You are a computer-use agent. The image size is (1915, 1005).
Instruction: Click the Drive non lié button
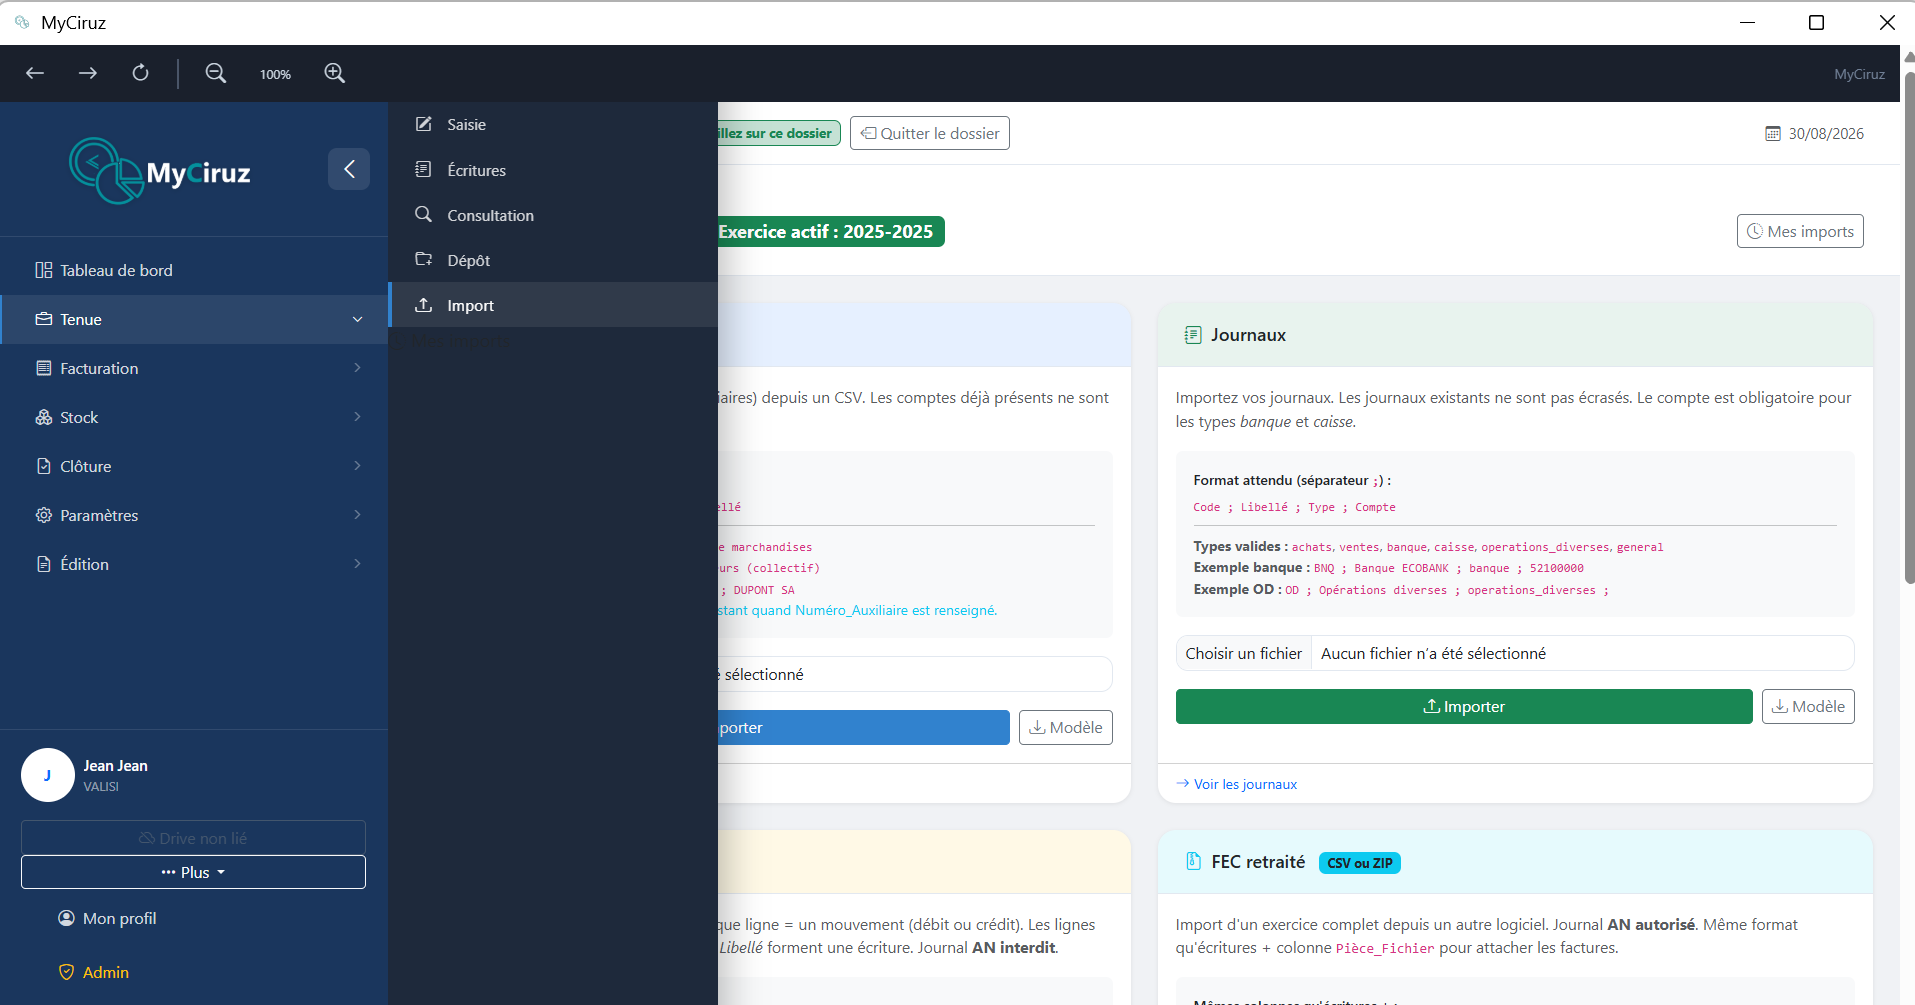pyautogui.click(x=193, y=838)
